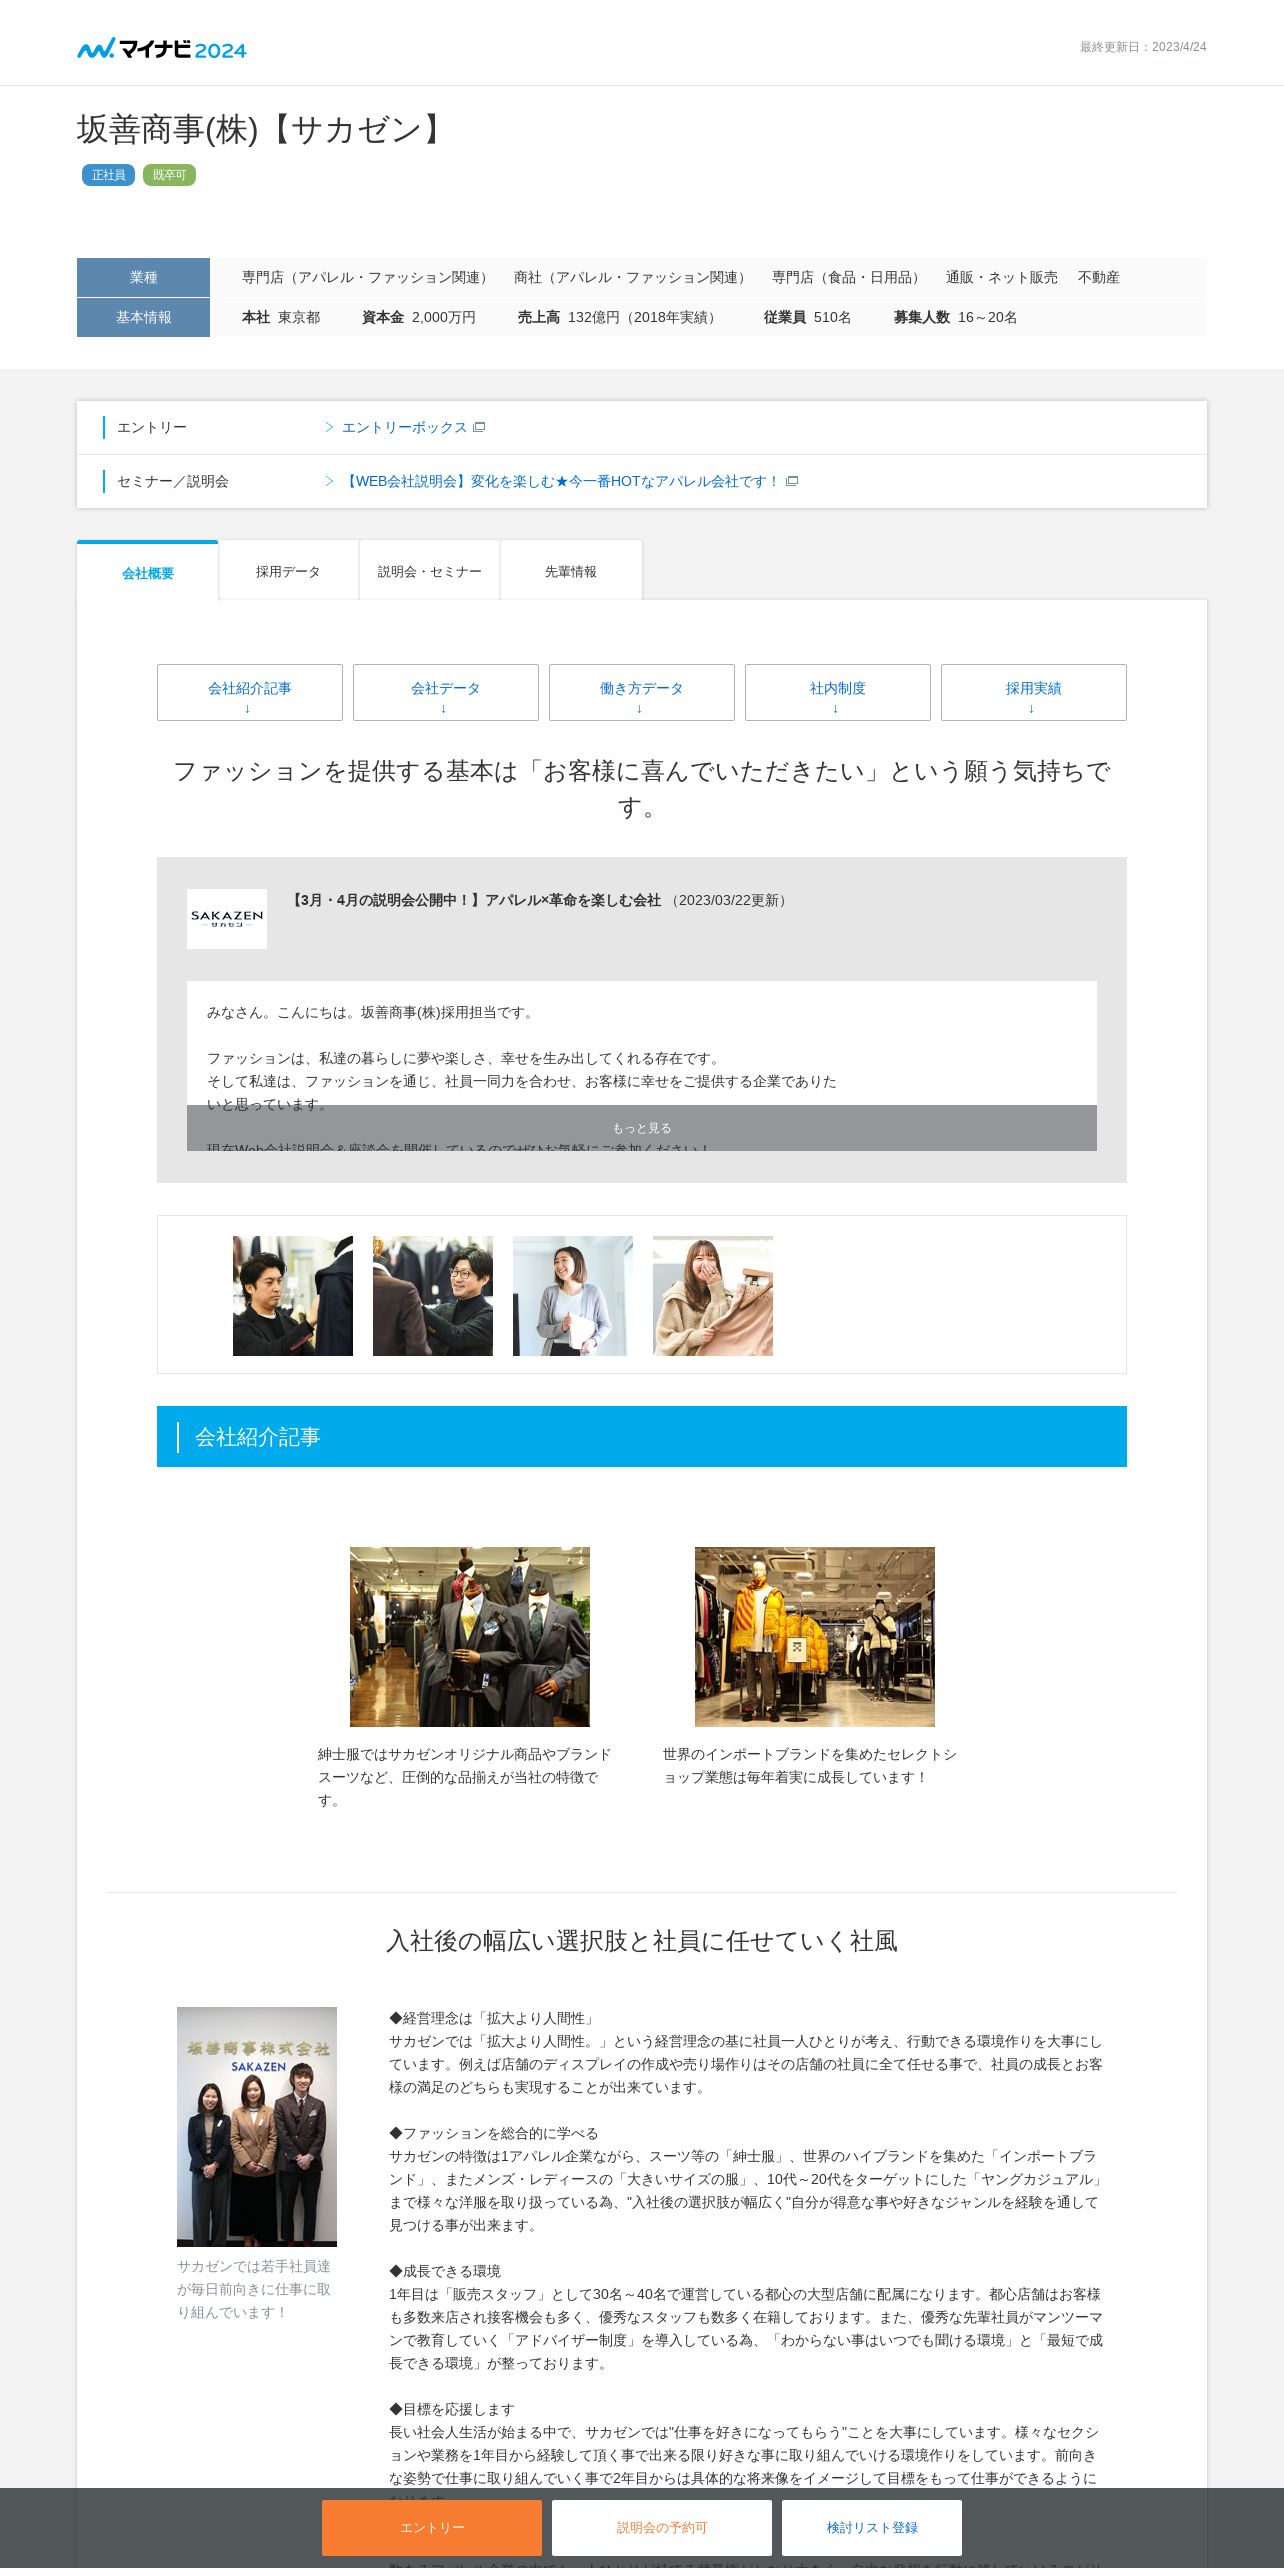Viewport: 1284px width, 2568px height.
Task: Click 商社（アパレル・ファッション関連） text
Action: pyautogui.click(x=633, y=277)
